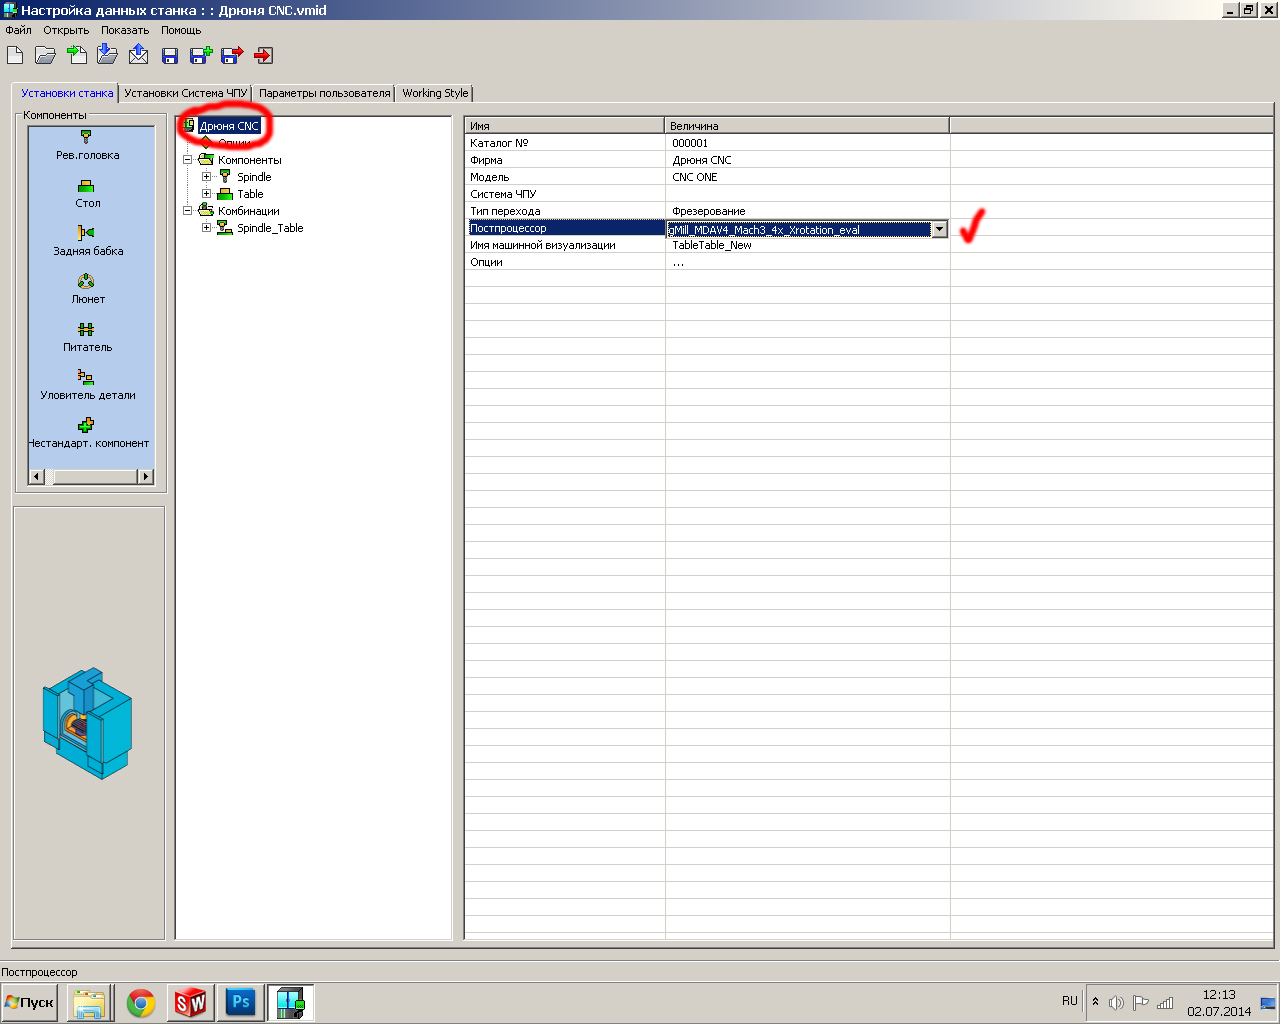Click the volume icon in the system tray
The width and height of the screenshot is (1280, 1024).
pyautogui.click(x=1116, y=1003)
